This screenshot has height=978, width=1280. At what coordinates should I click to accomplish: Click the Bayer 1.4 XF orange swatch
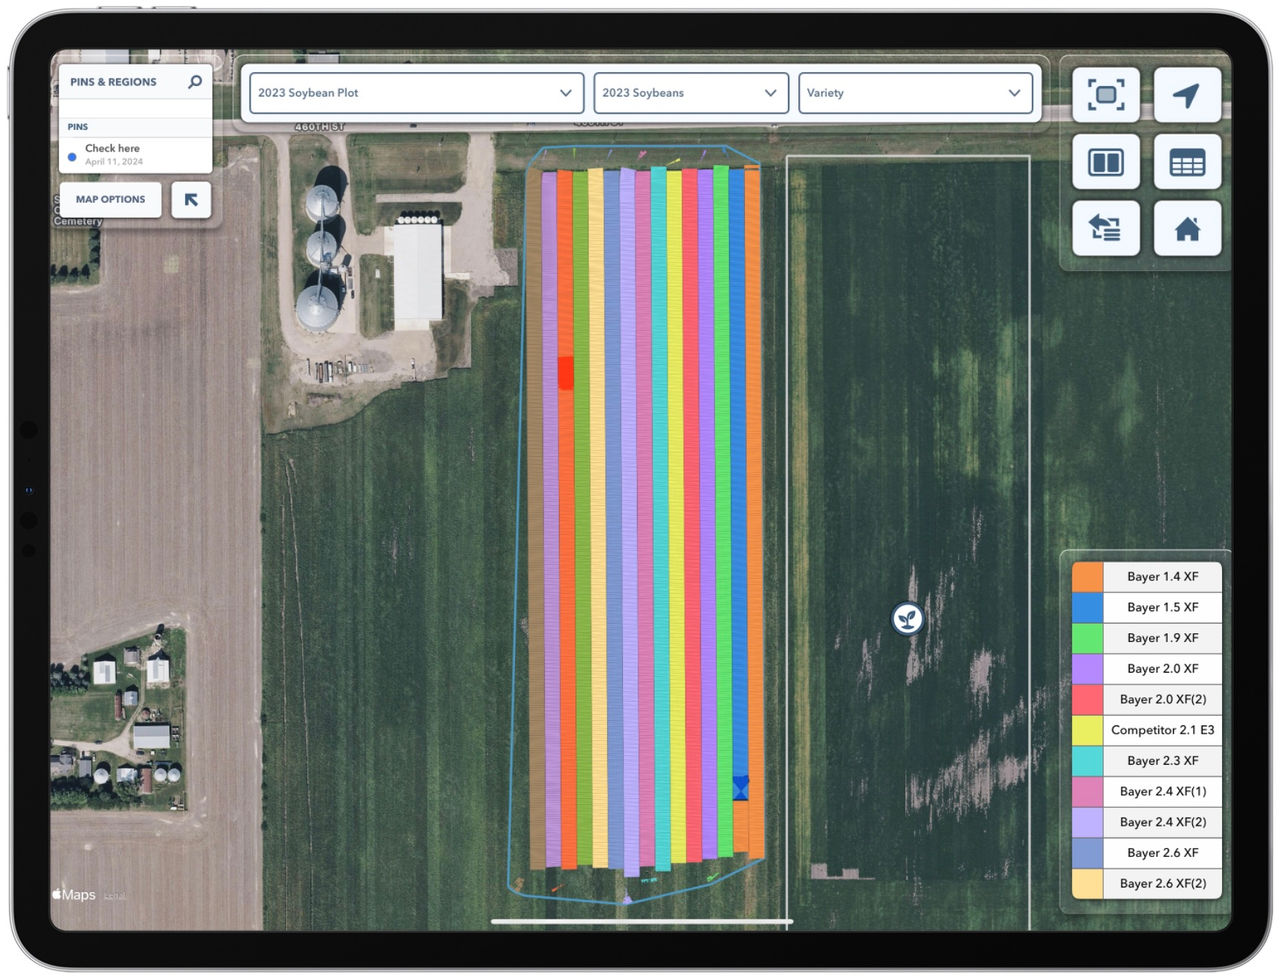pyautogui.click(x=1087, y=577)
